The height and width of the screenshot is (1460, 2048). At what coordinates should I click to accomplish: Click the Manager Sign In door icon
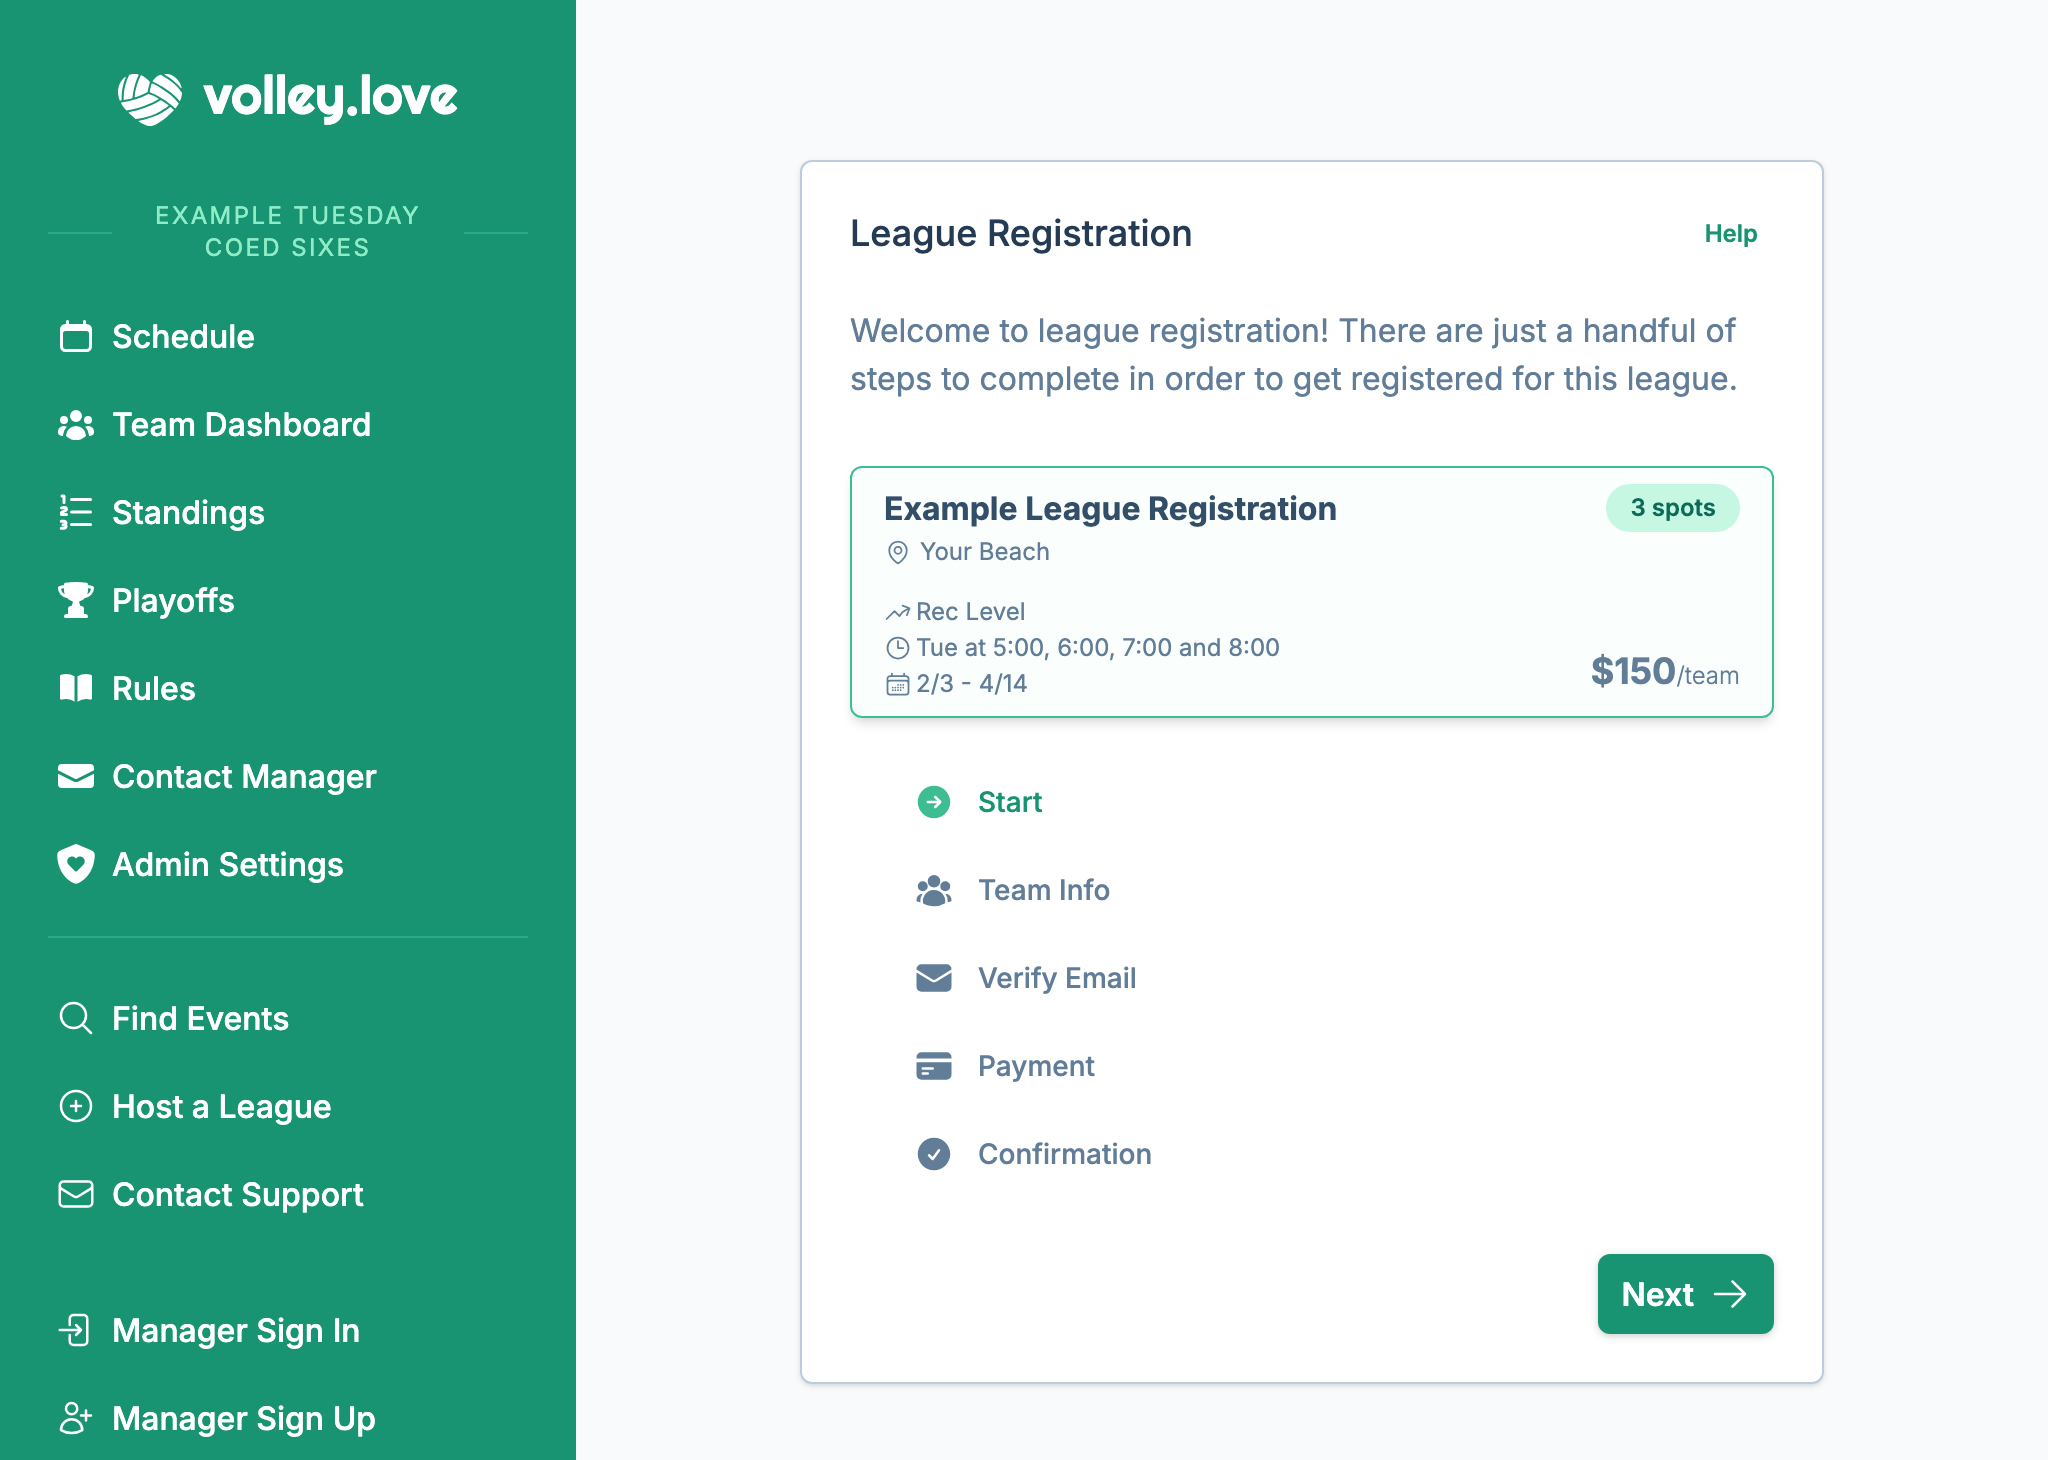coord(76,1331)
